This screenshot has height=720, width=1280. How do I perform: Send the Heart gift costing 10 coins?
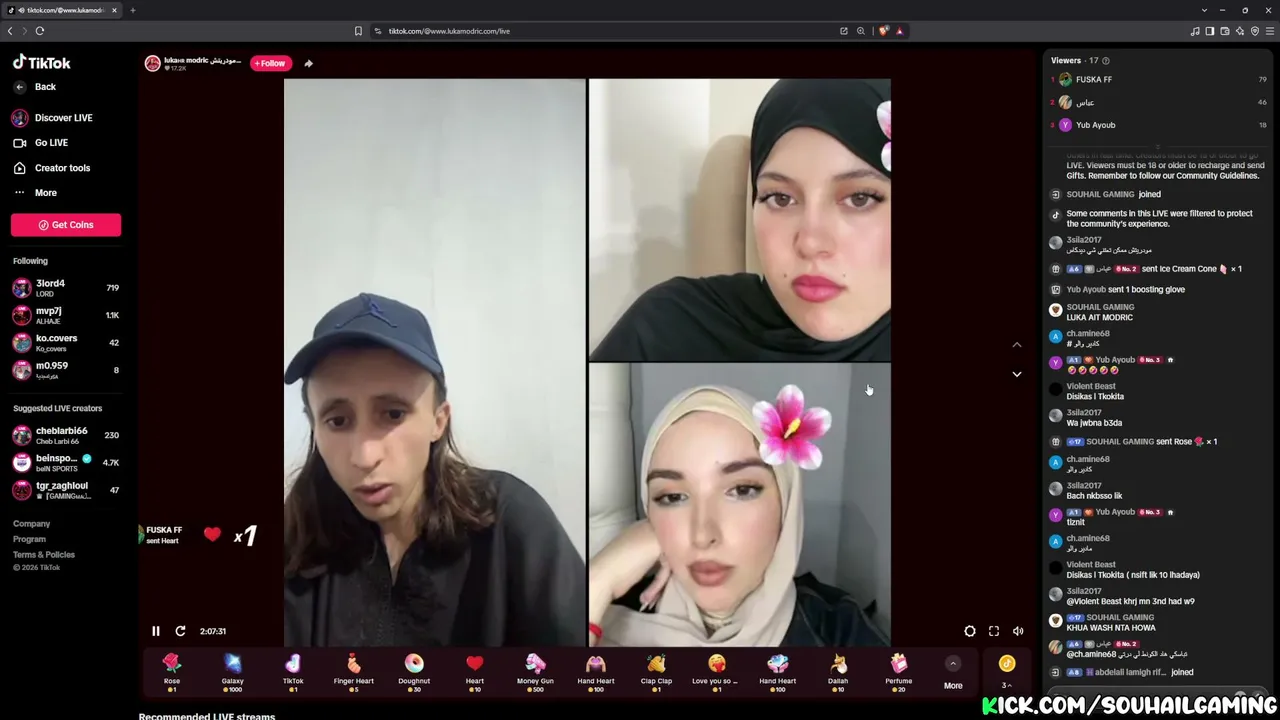point(475,671)
